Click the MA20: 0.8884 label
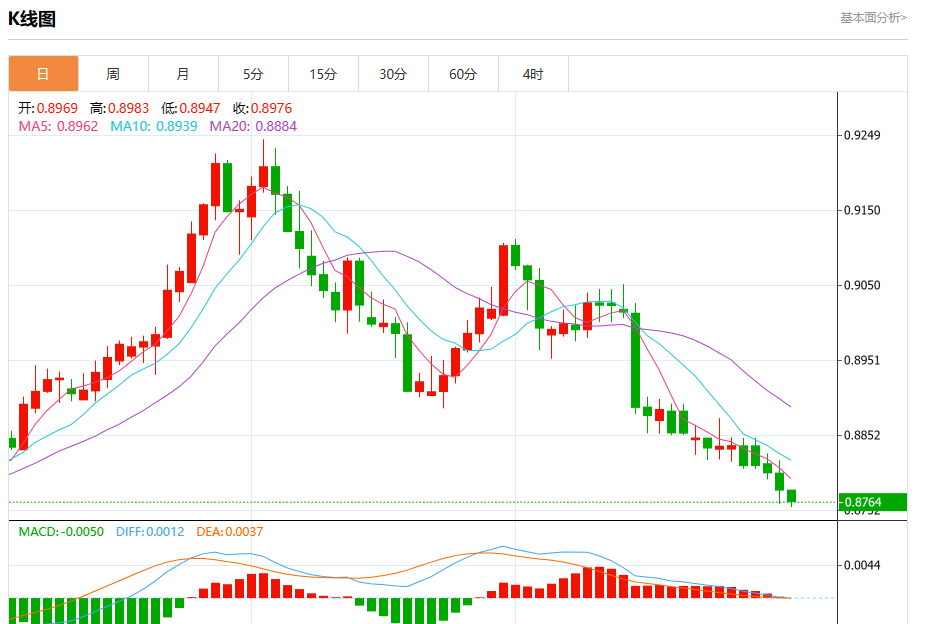The image size is (932, 624). coord(253,126)
